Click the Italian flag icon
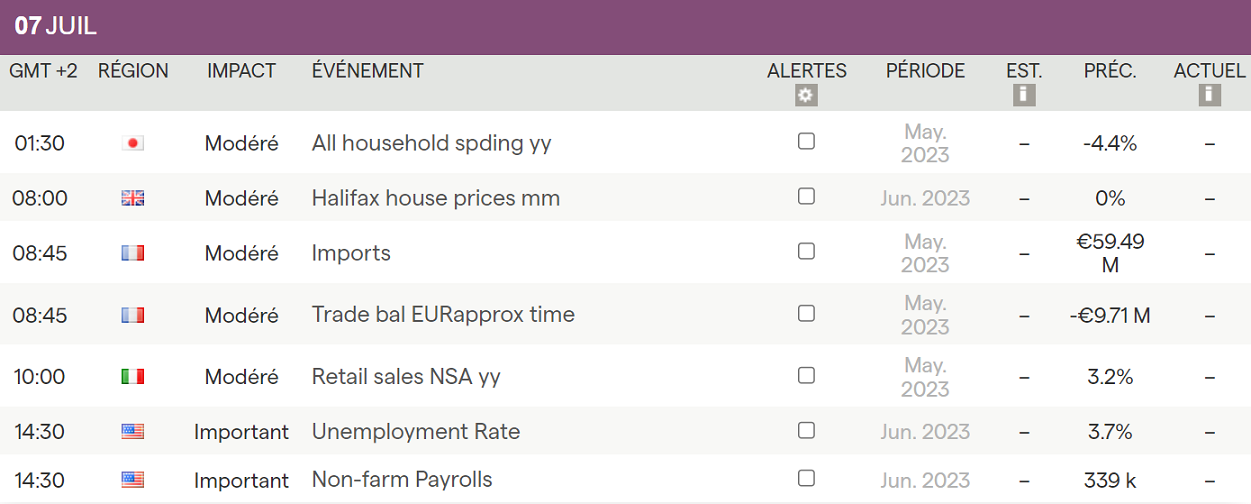Viewport: 1251px width, 504px height. tap(132, 377)
